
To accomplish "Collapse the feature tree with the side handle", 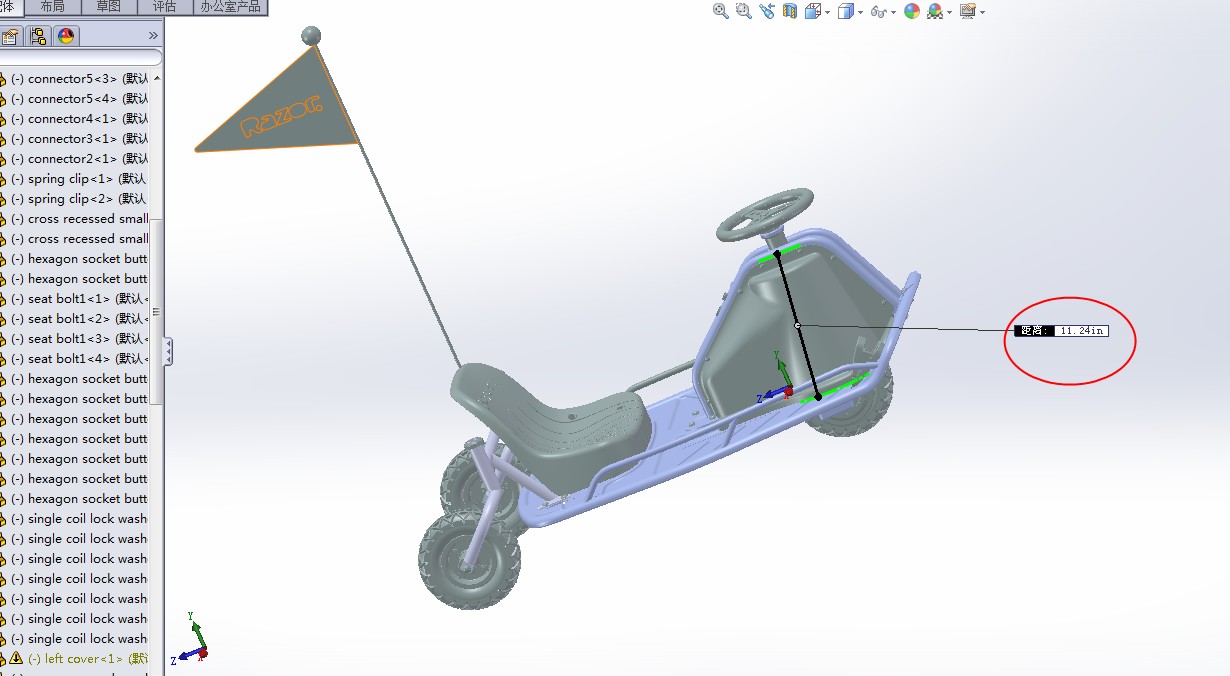I will 168,350.
